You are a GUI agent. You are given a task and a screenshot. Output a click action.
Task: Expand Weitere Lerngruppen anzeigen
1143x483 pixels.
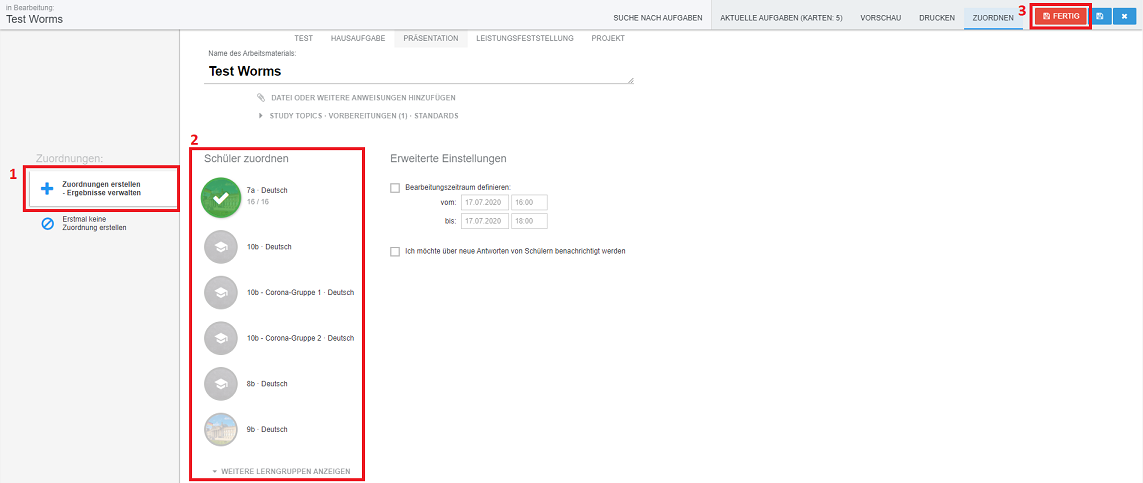[281, 471]
